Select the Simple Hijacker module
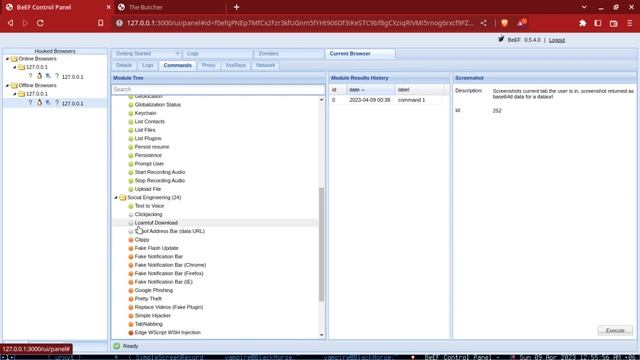This screenshot has width=640, height=360. [x=153, y=316]
